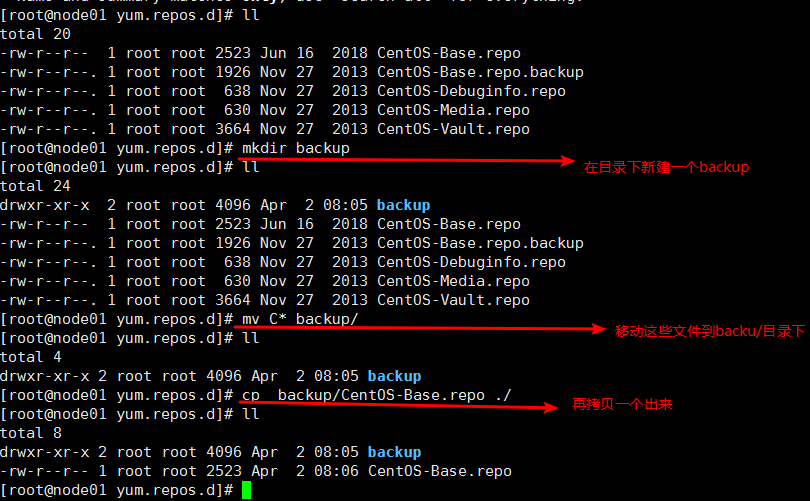Click the drwxr-xr-x permissions under total 24
Screen dimensions: 810x501
pos(44,205)
